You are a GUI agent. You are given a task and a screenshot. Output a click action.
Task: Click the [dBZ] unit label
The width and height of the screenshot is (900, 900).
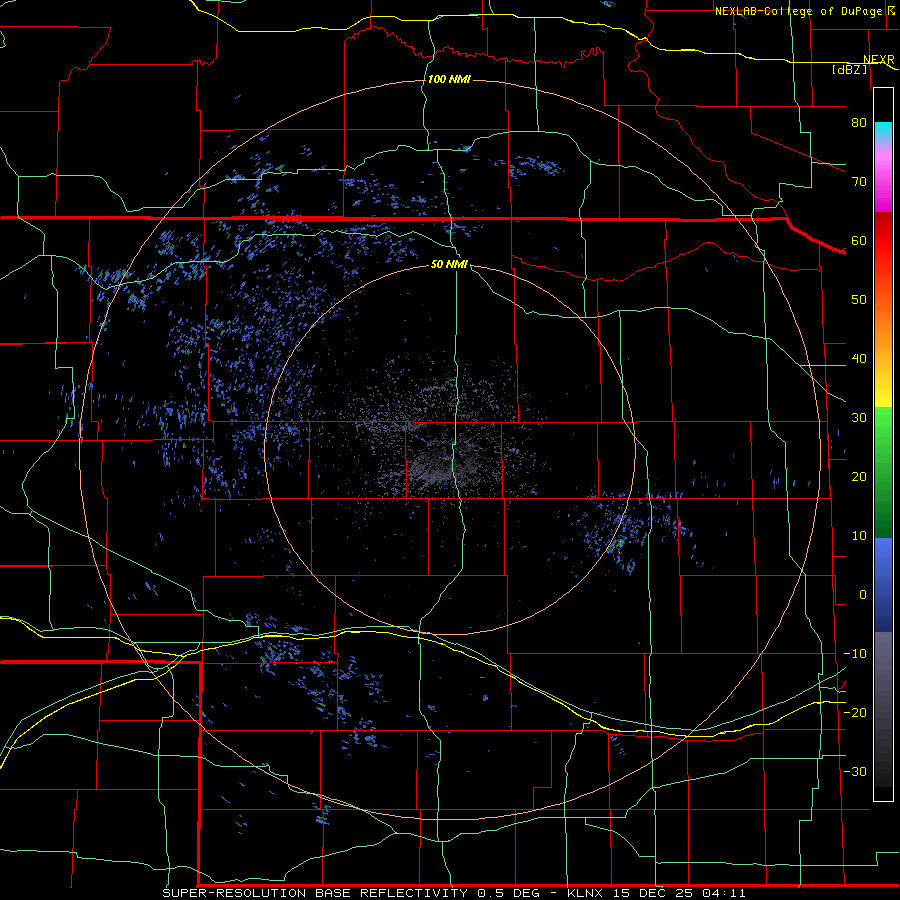point(849,70)
